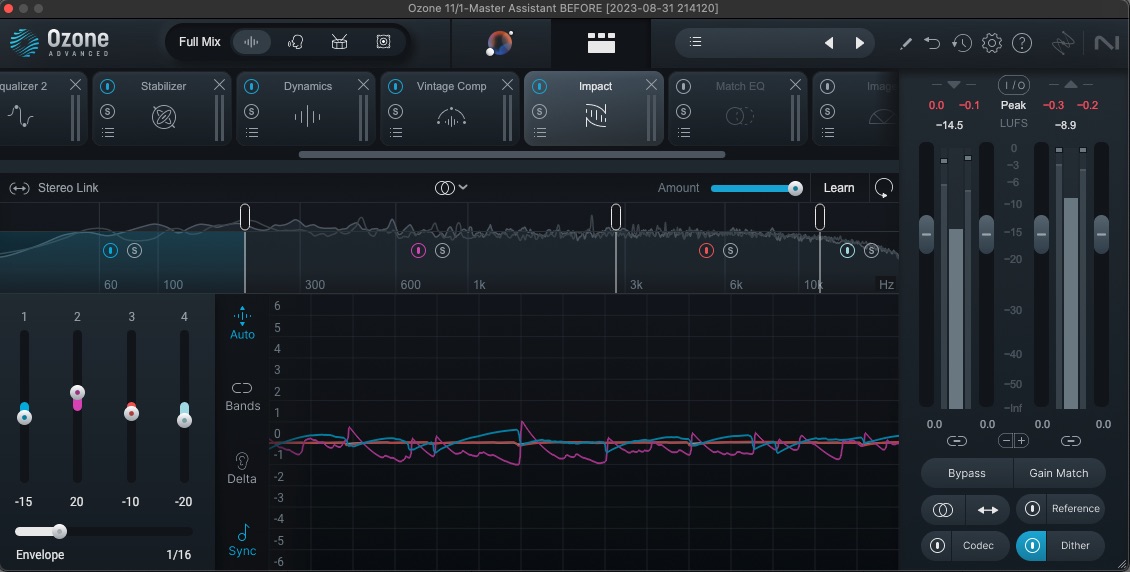Enable Auto scale view
1130x572 pixels.
(x=242, y=323)
